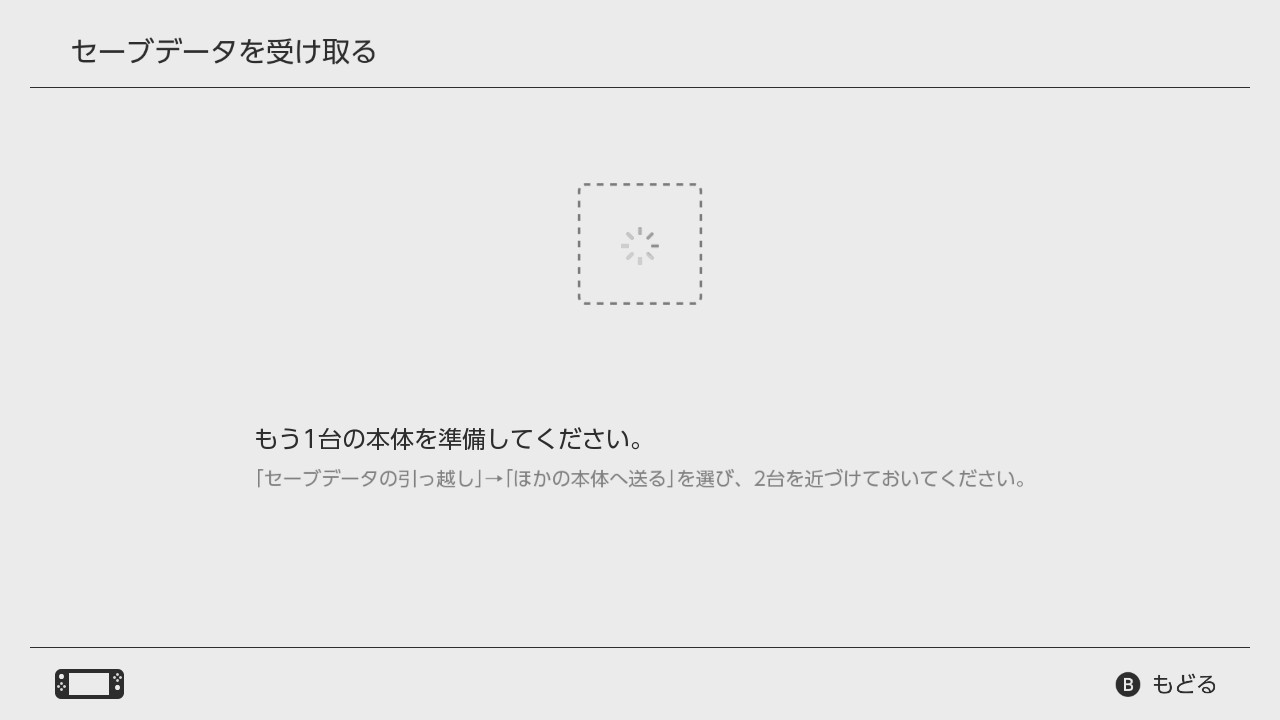Click the round B button icon
The image size is (1280, 720).
pyautogui.click(x=1128, y=684)
